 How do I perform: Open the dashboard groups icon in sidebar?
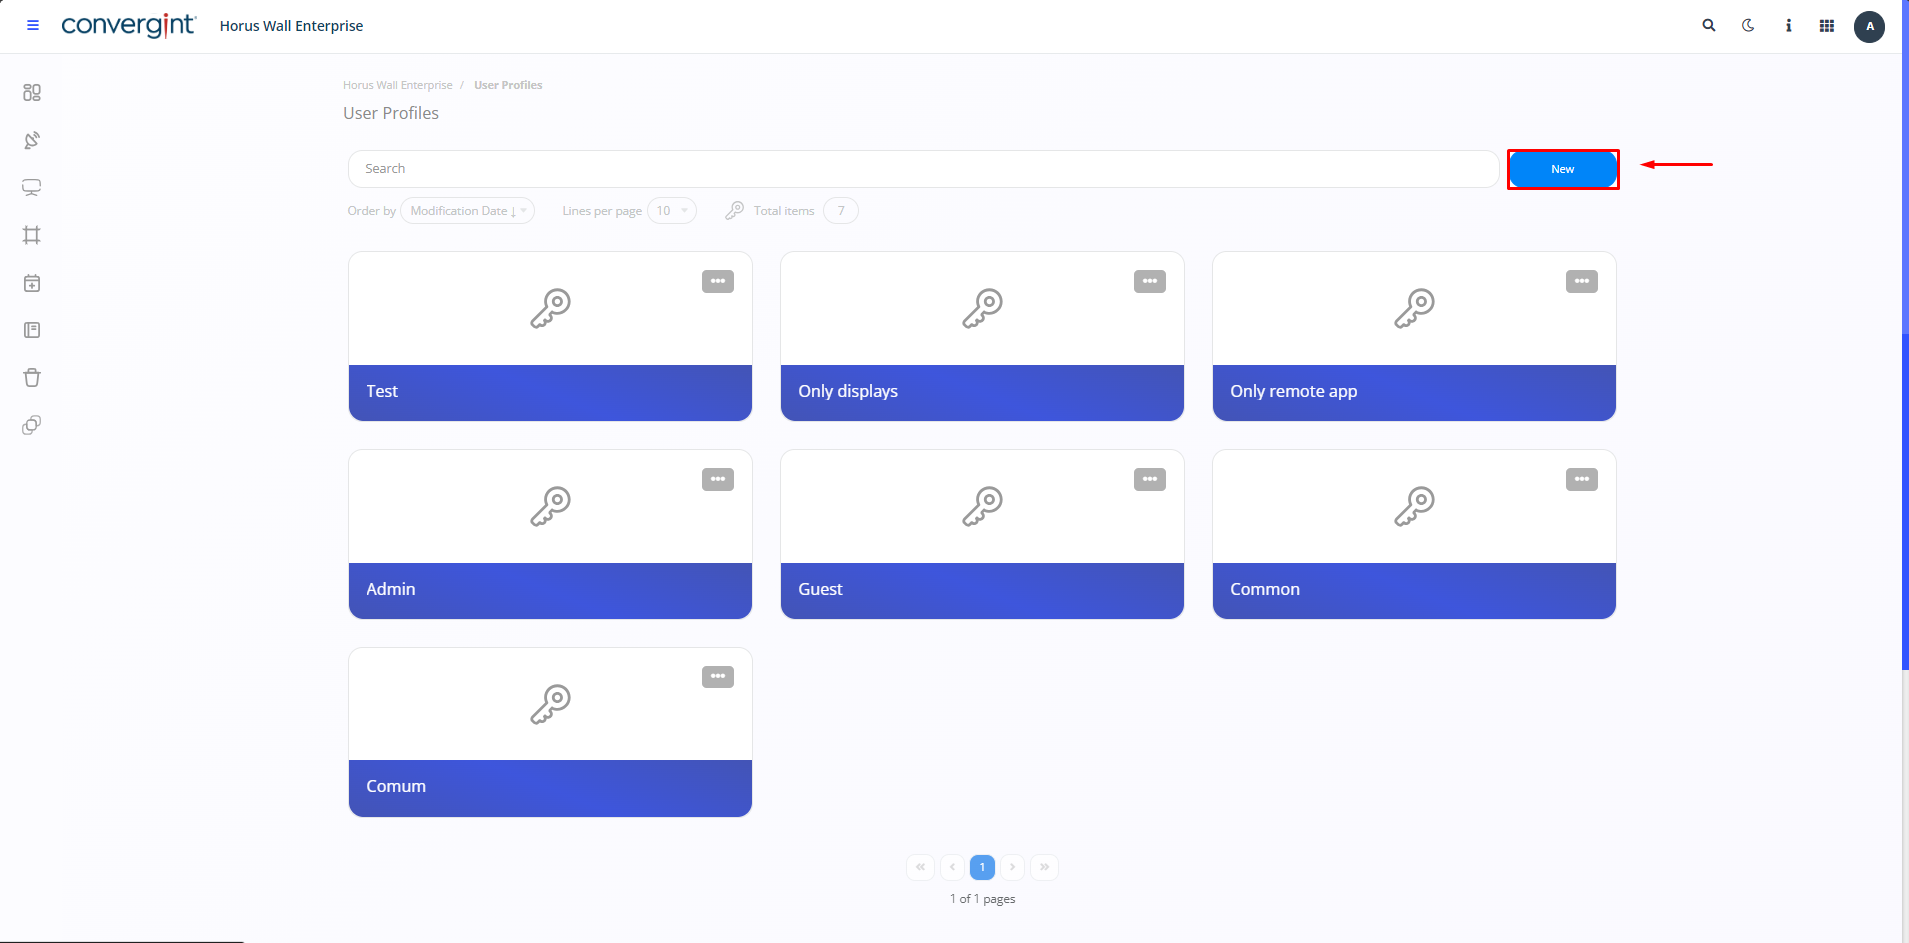[x=32, y=92]
